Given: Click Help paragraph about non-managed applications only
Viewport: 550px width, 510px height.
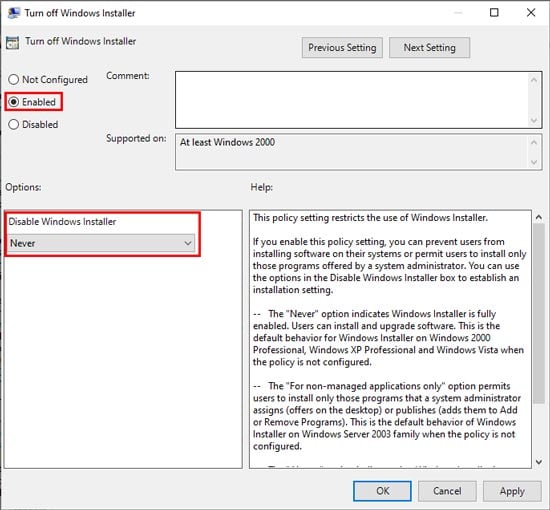Looking at the screenshot, I should point(387,416).
